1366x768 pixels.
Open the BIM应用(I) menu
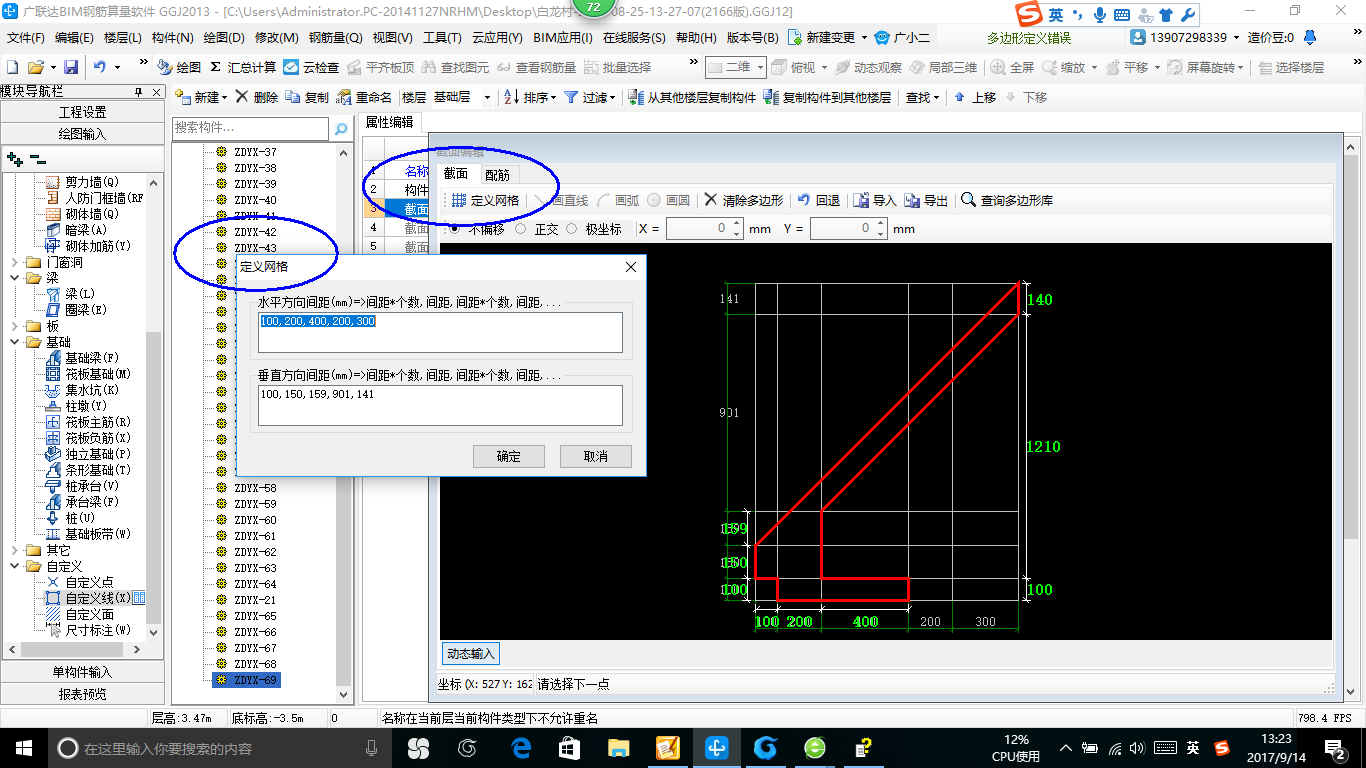(563, 37)
